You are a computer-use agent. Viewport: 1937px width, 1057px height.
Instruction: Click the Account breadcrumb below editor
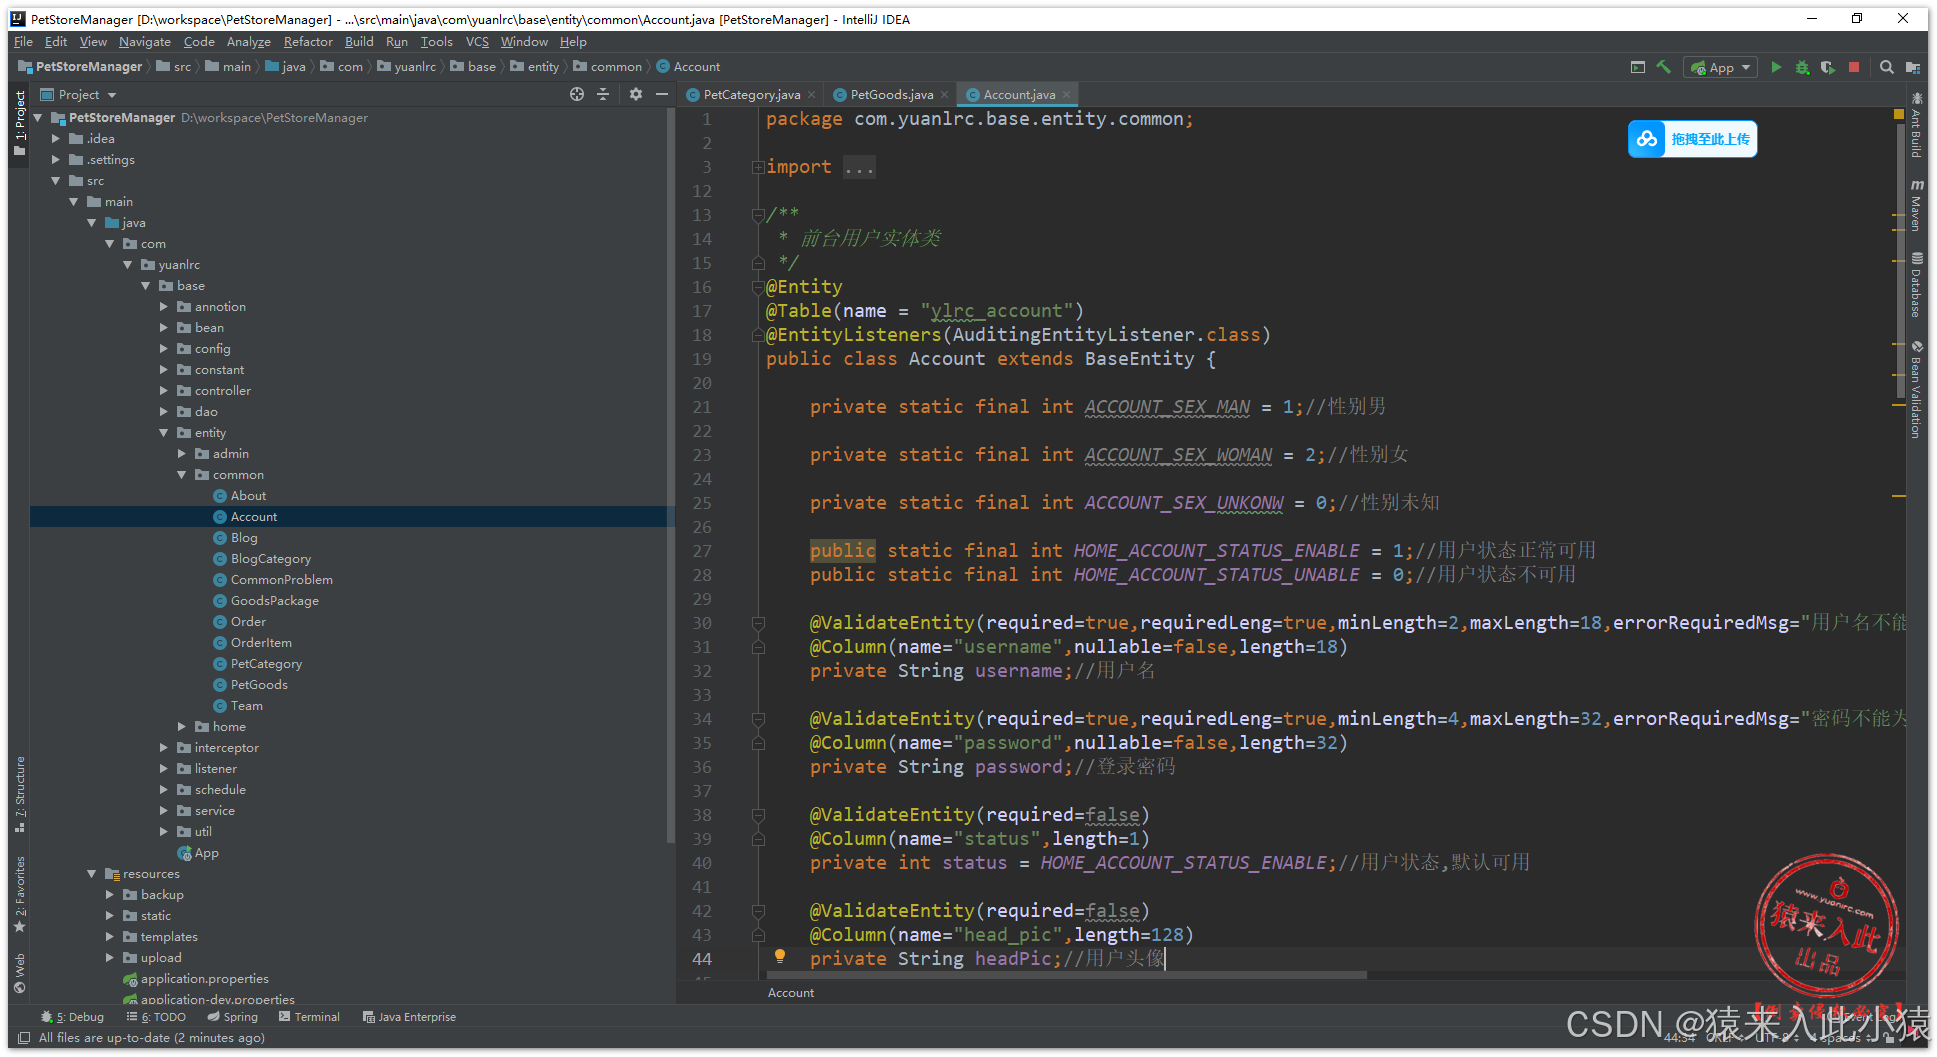coord(790,993)
